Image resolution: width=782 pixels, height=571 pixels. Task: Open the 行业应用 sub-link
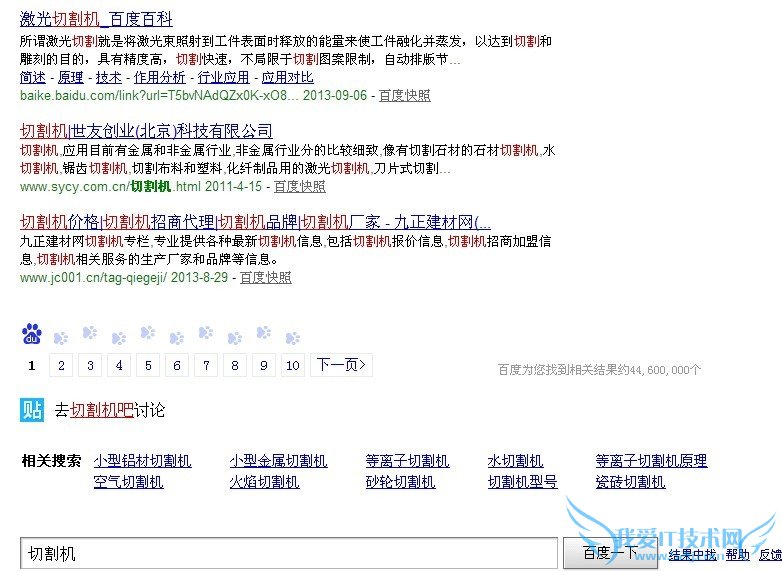pos(223,77)
